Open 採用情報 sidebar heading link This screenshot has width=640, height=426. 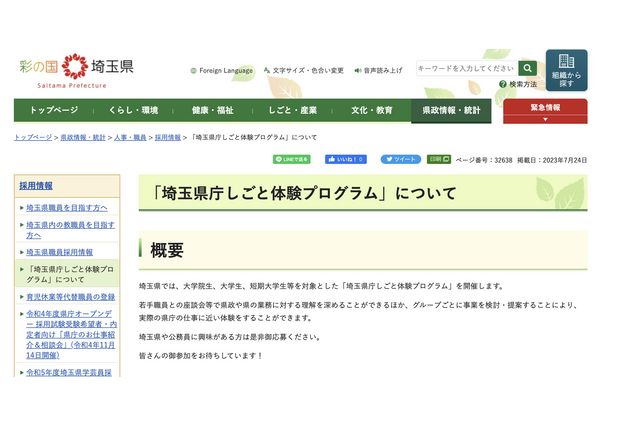pyautogui.click(x=36, y=186)
